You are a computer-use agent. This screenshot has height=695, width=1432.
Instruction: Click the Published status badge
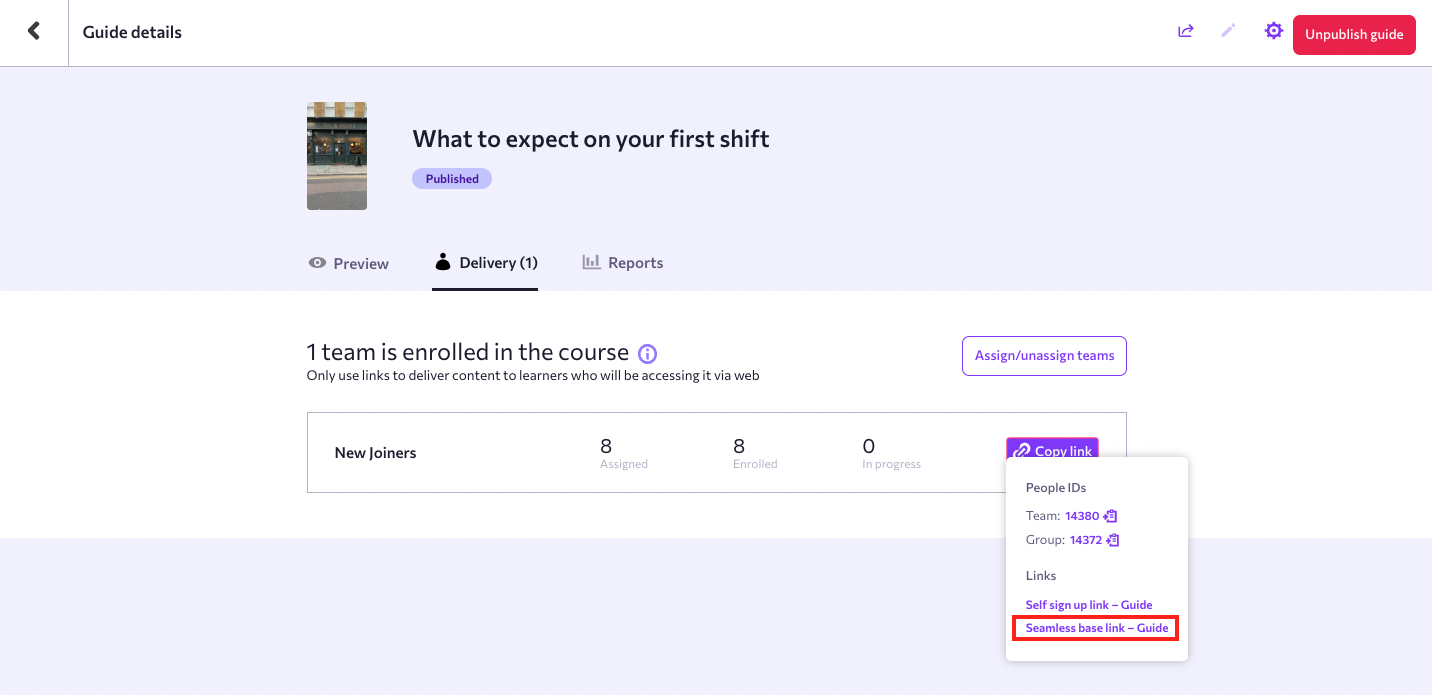point(452,178)
